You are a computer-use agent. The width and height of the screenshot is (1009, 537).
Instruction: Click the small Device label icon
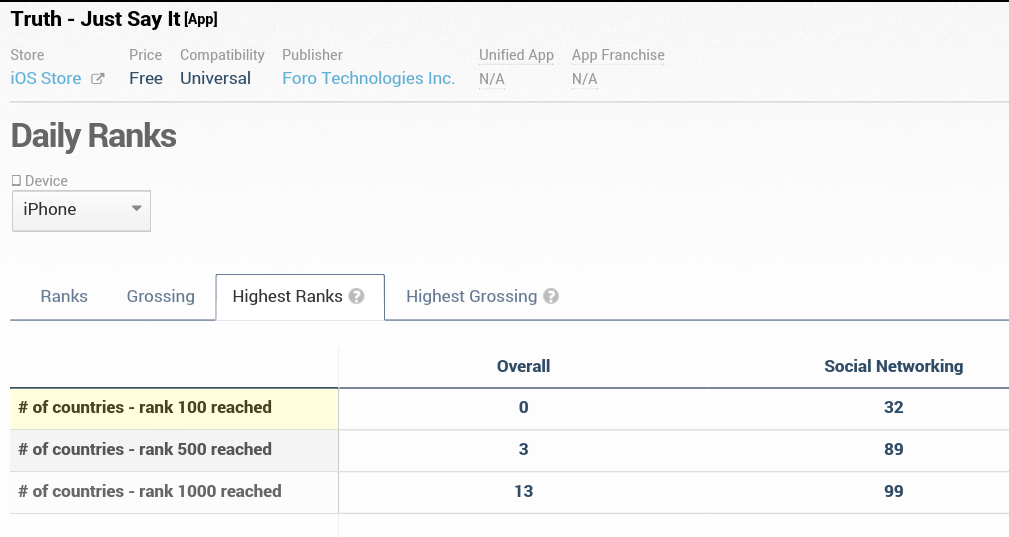click(x=16, y=181)
